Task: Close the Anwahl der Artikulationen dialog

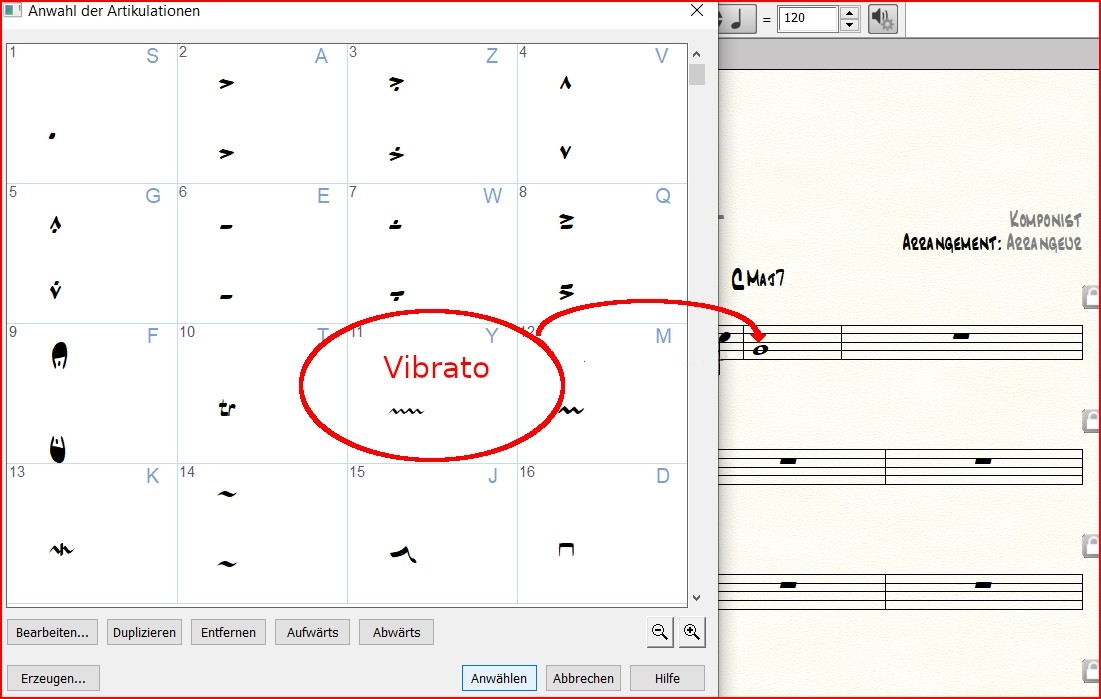Action: [697, 11]
